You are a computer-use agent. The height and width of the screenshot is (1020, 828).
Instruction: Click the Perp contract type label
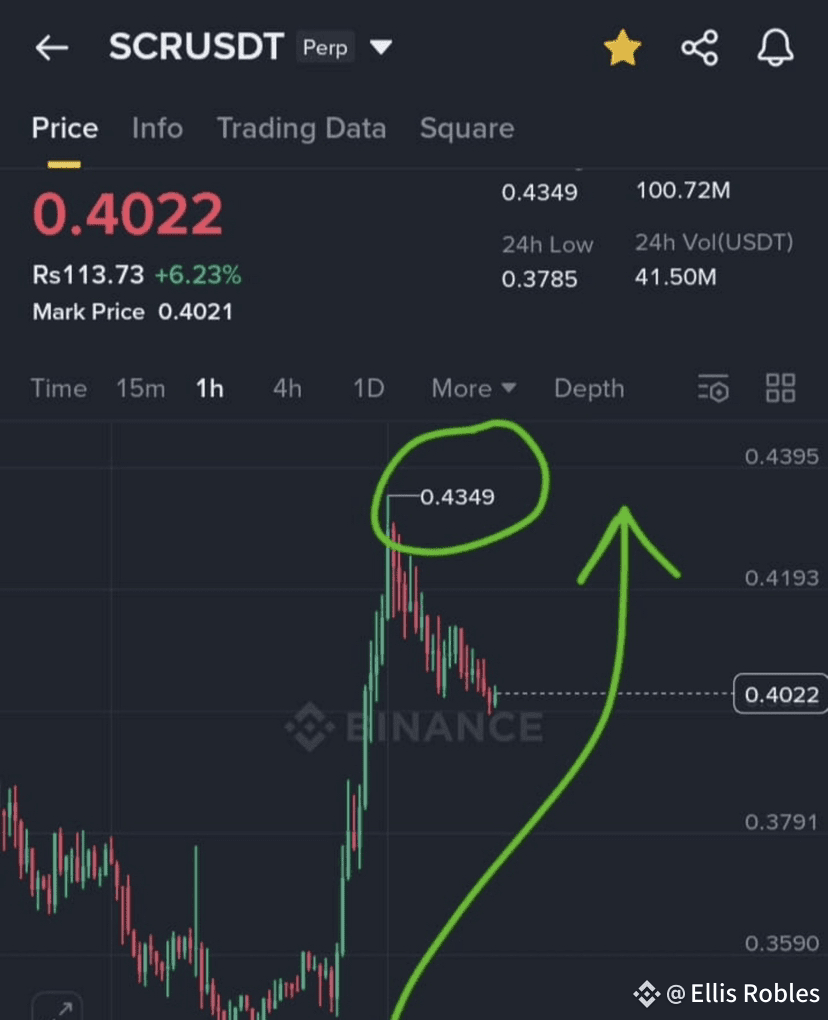point(325,47)
